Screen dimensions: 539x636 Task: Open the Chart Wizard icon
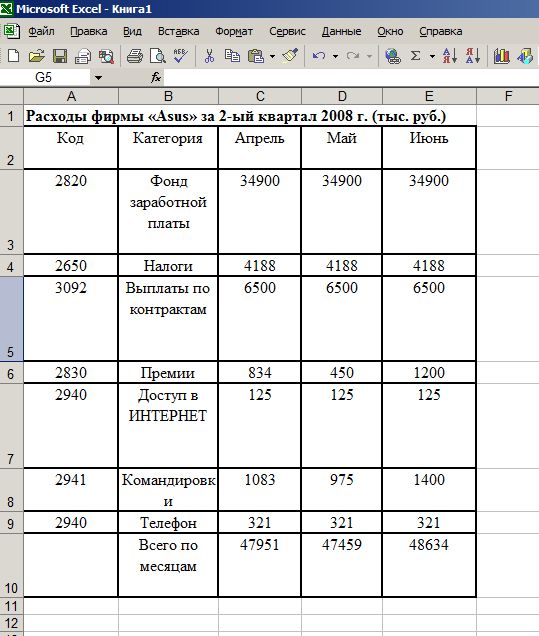coord(502,56)
